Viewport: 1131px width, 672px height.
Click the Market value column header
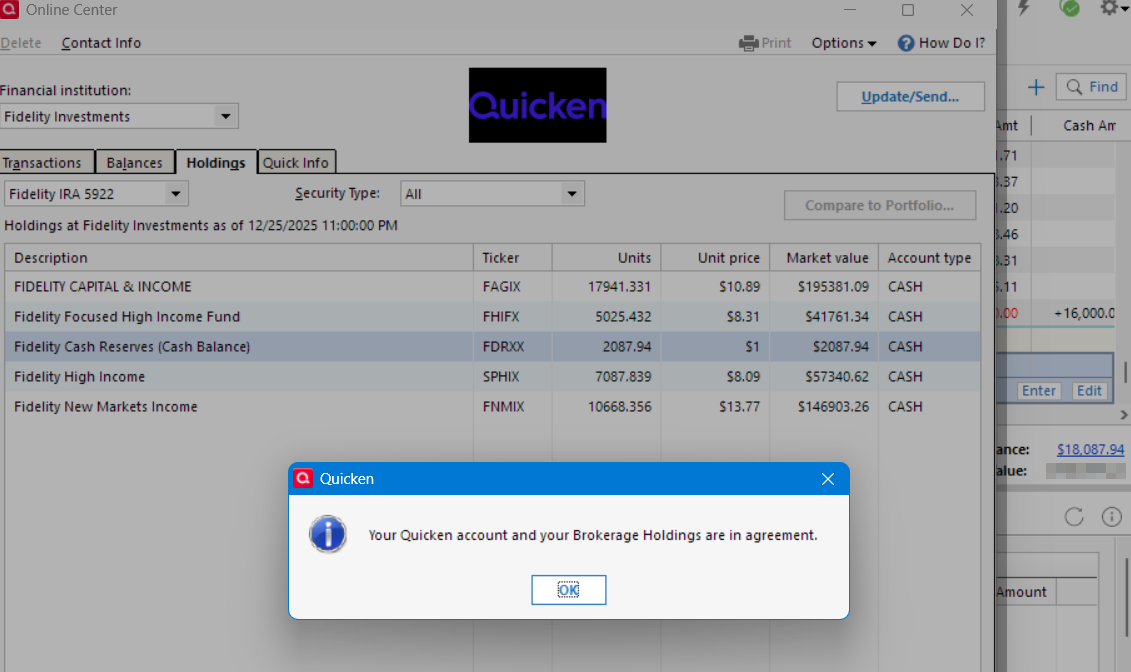[824, 258]
